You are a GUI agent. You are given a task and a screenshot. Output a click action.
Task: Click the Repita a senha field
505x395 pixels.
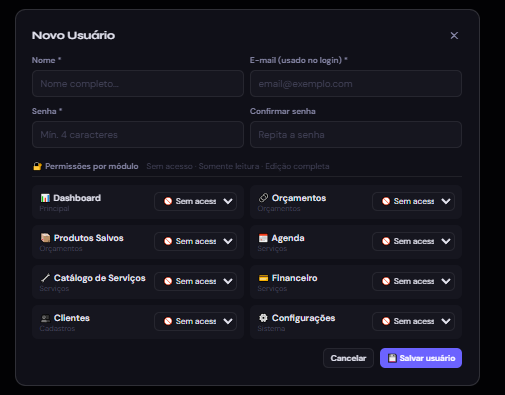356,134
